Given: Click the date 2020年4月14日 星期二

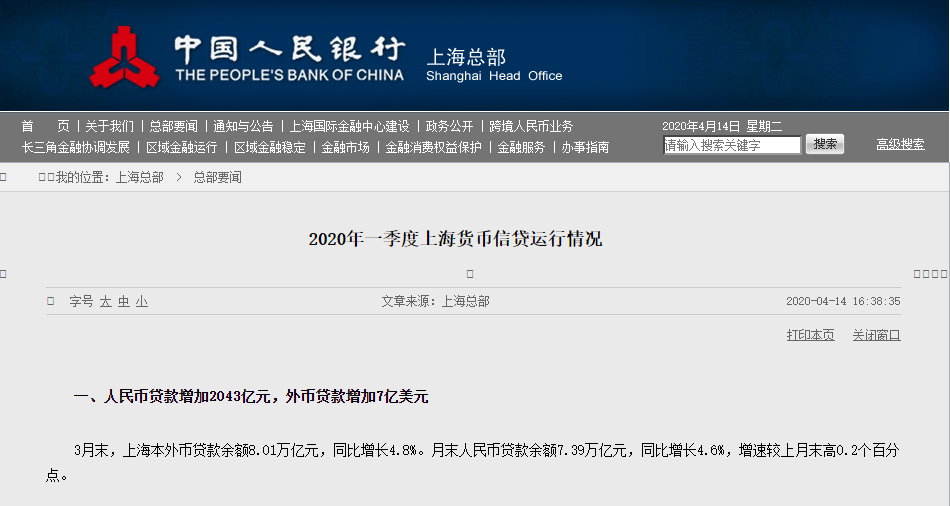Looking at the screenshot, I should point(722,126).
